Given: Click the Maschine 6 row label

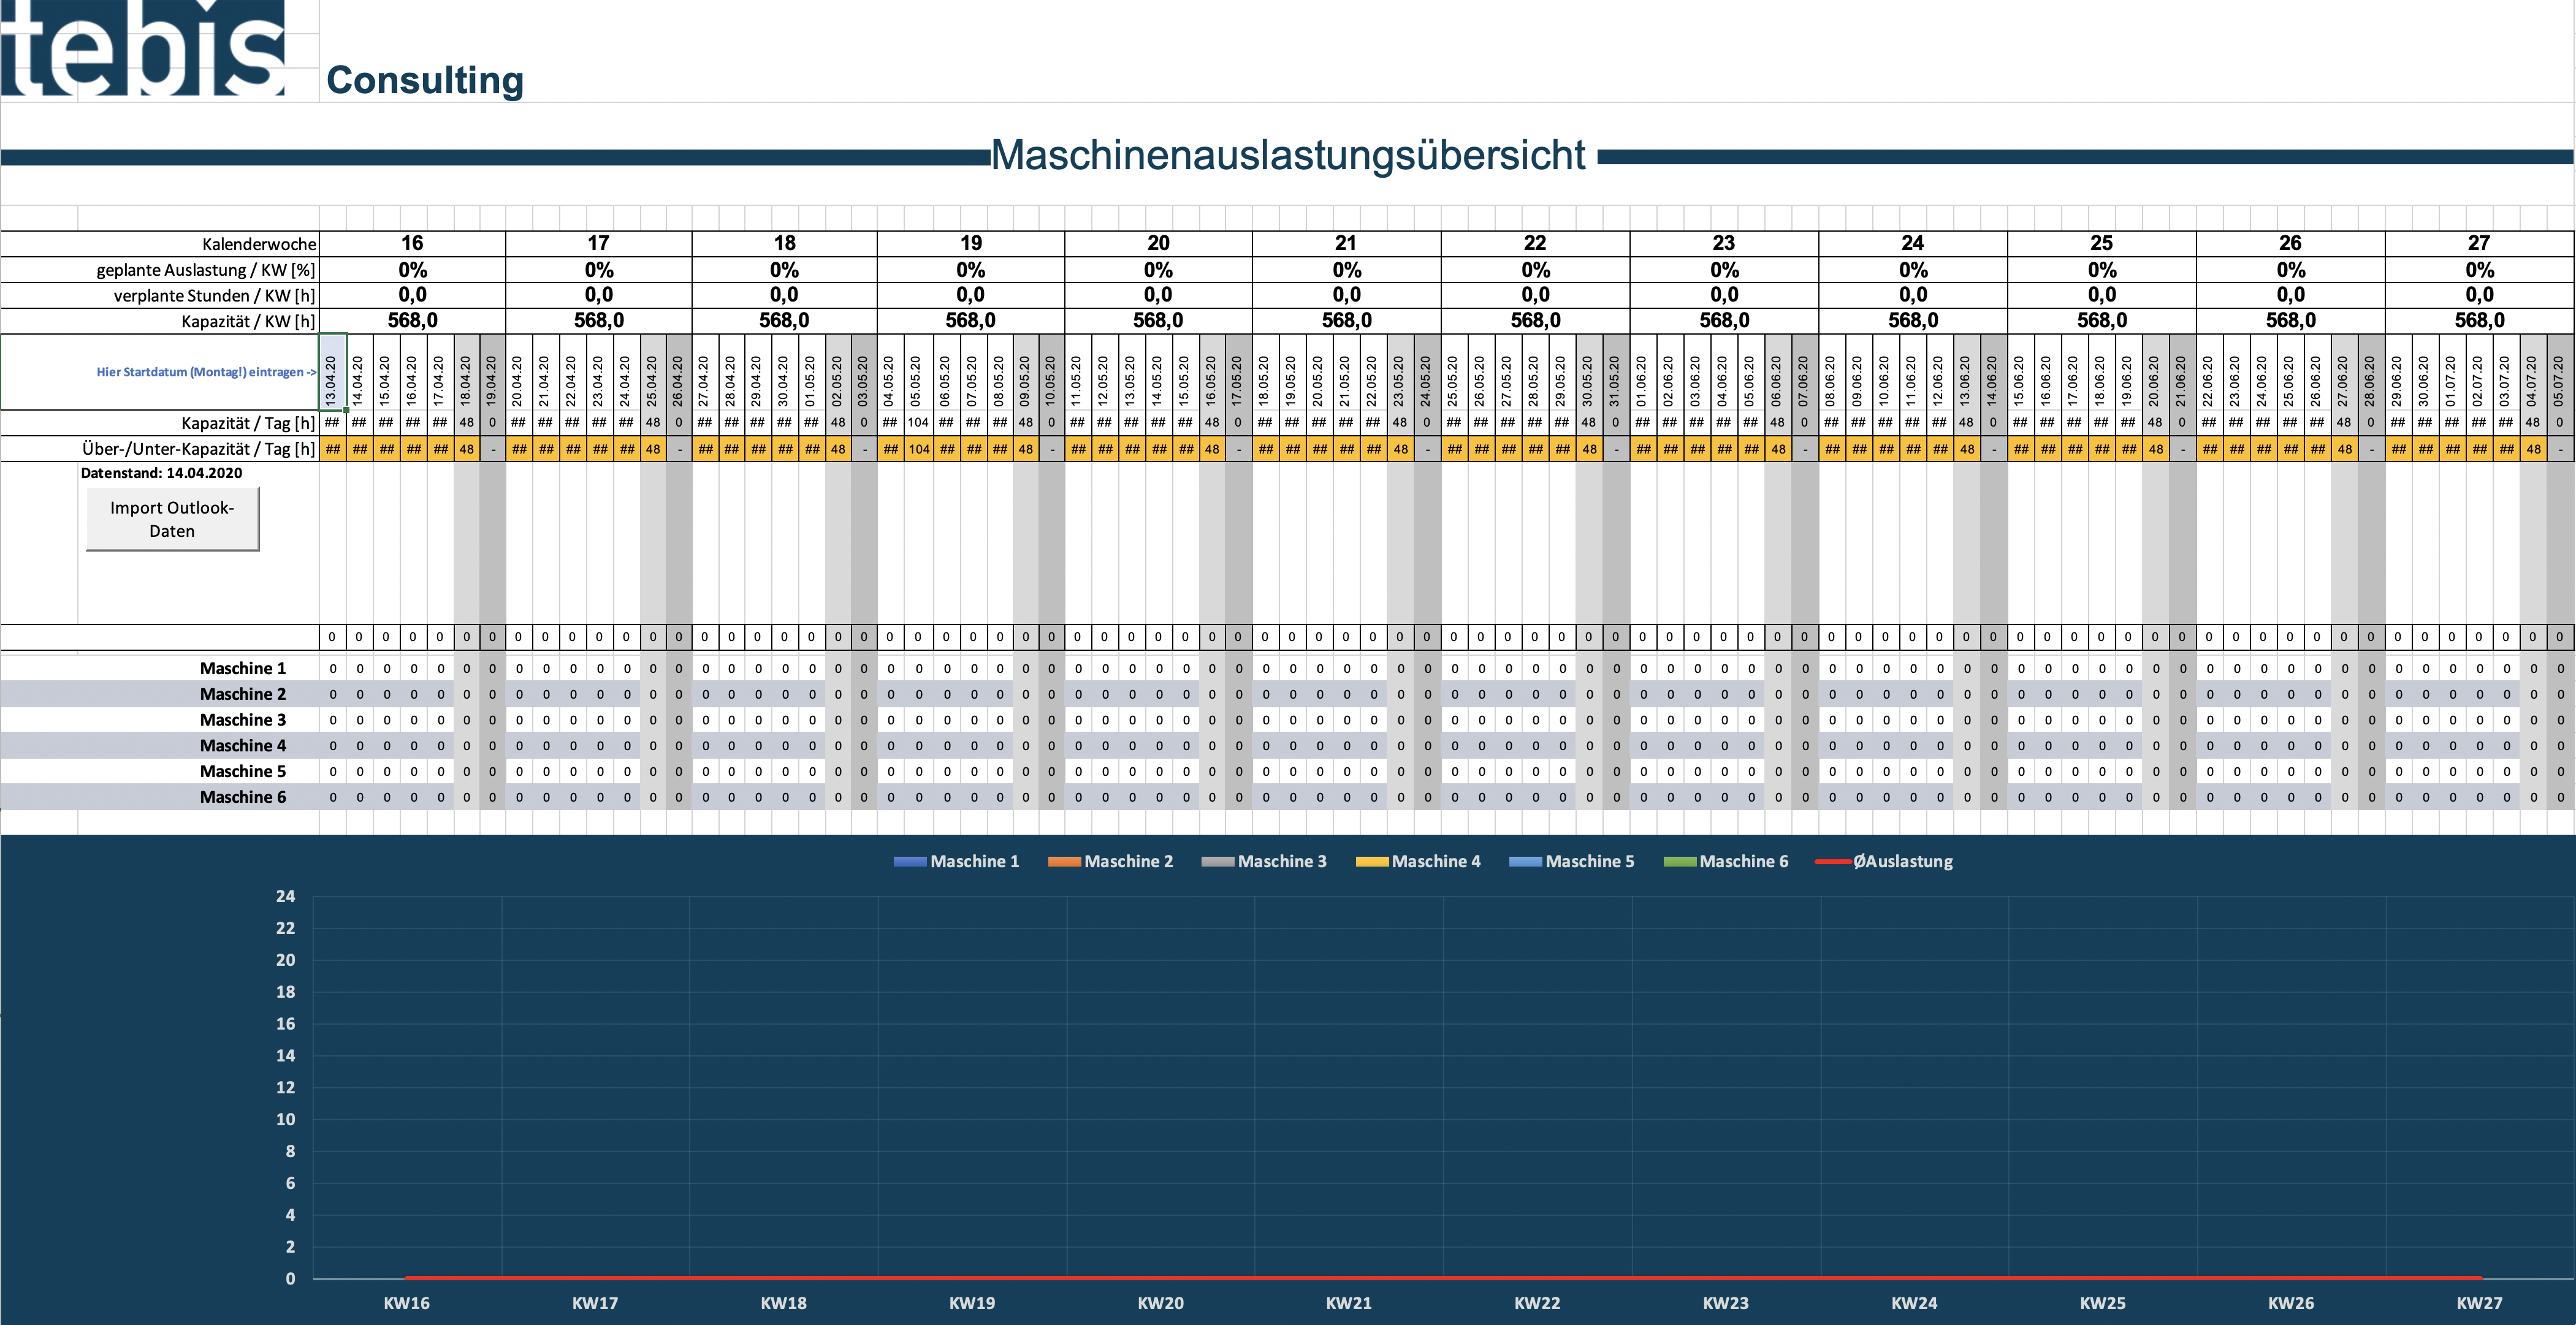Looking at the screenshot, I should [243, 797].
